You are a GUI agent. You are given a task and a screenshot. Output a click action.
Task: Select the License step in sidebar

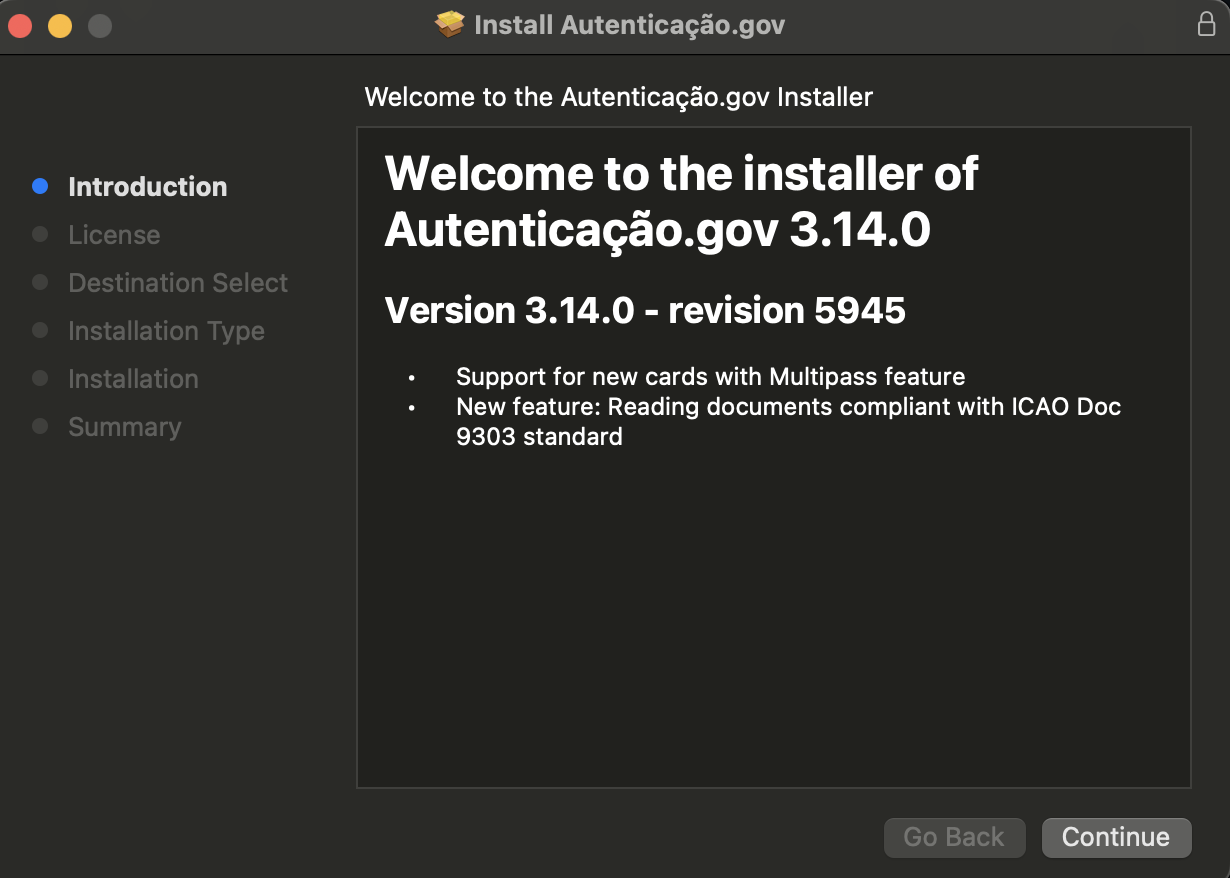pos(114,235)
